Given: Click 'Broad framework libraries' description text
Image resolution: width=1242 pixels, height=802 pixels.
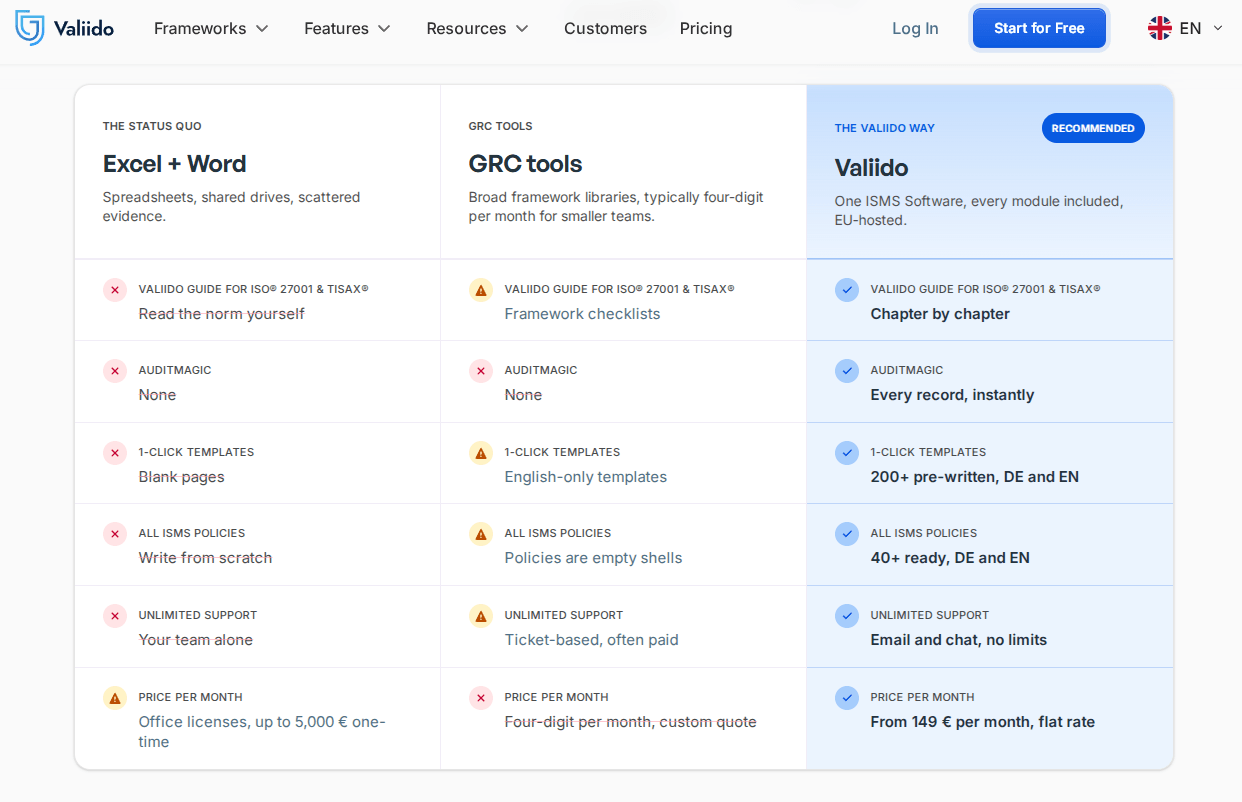Looking at the screenshot, I should point(616,207).
